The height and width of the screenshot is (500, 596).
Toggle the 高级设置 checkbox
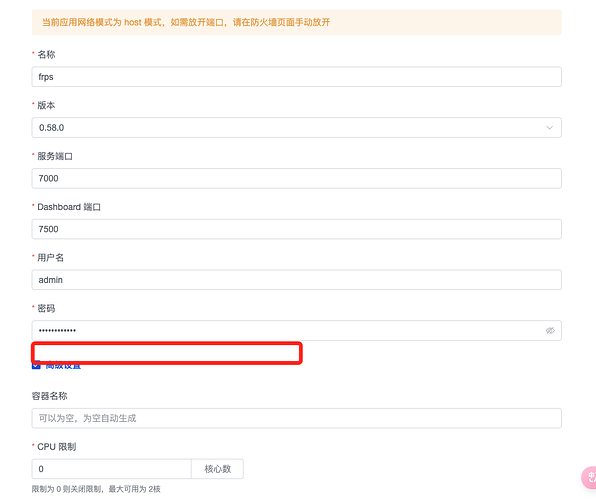(x=36, y=366)
